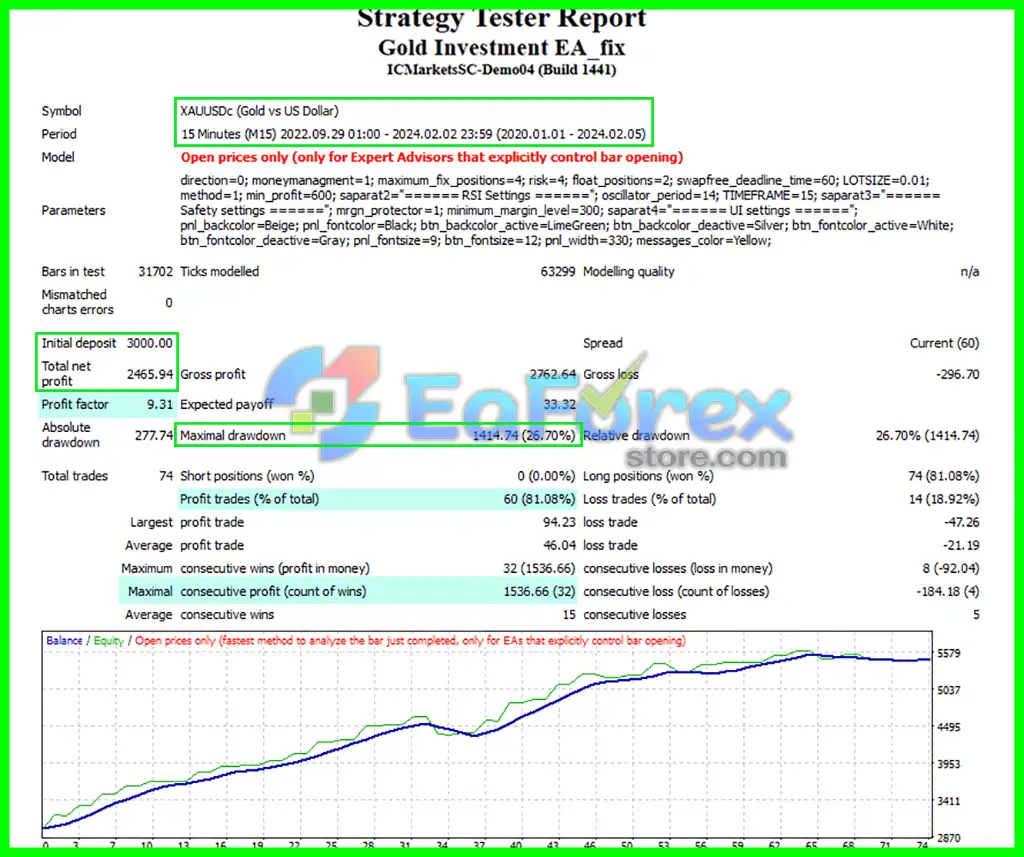Click the chart axis value 4495
The height and width of the screenshot is (857, 1024).
[948, 727]
